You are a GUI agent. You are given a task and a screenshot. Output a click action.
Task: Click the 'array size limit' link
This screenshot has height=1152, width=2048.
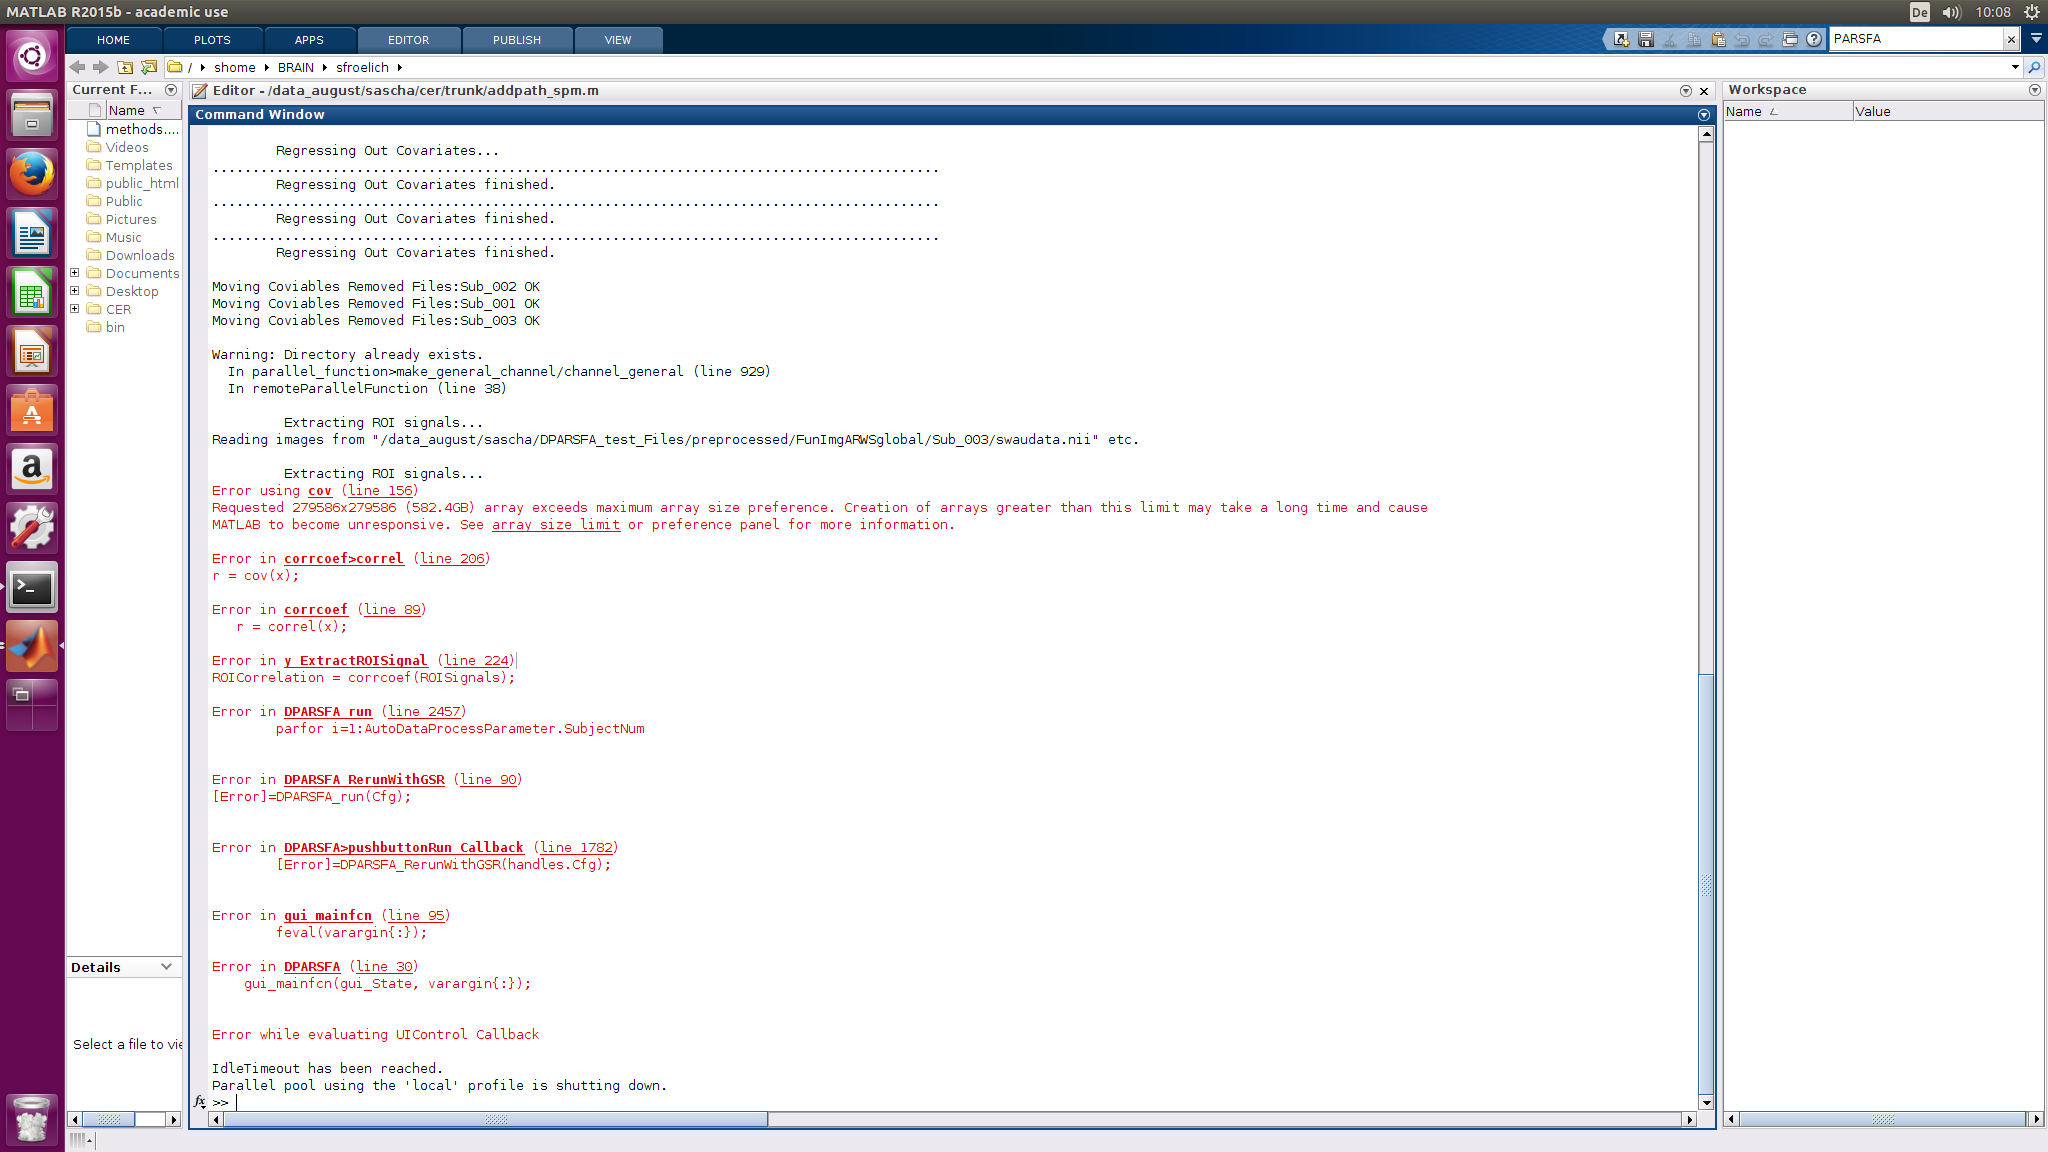click(556, 525)
